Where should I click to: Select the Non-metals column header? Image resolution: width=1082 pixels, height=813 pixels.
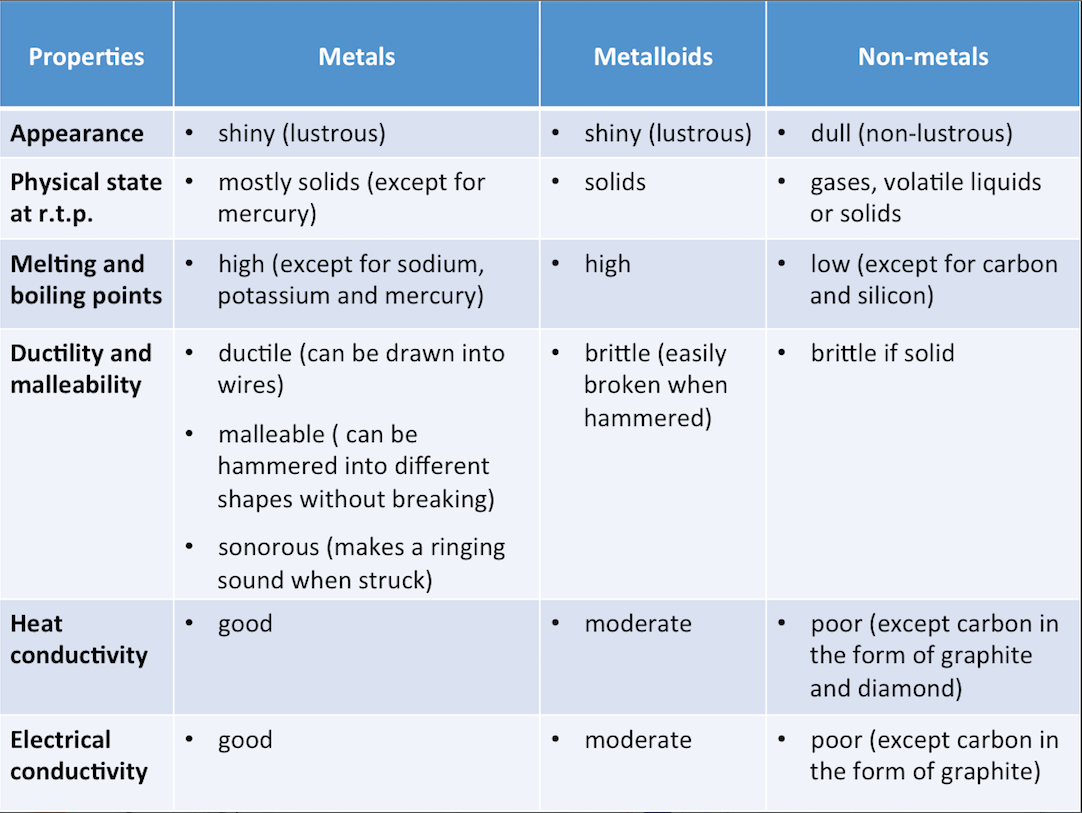[x=922, y=57]
